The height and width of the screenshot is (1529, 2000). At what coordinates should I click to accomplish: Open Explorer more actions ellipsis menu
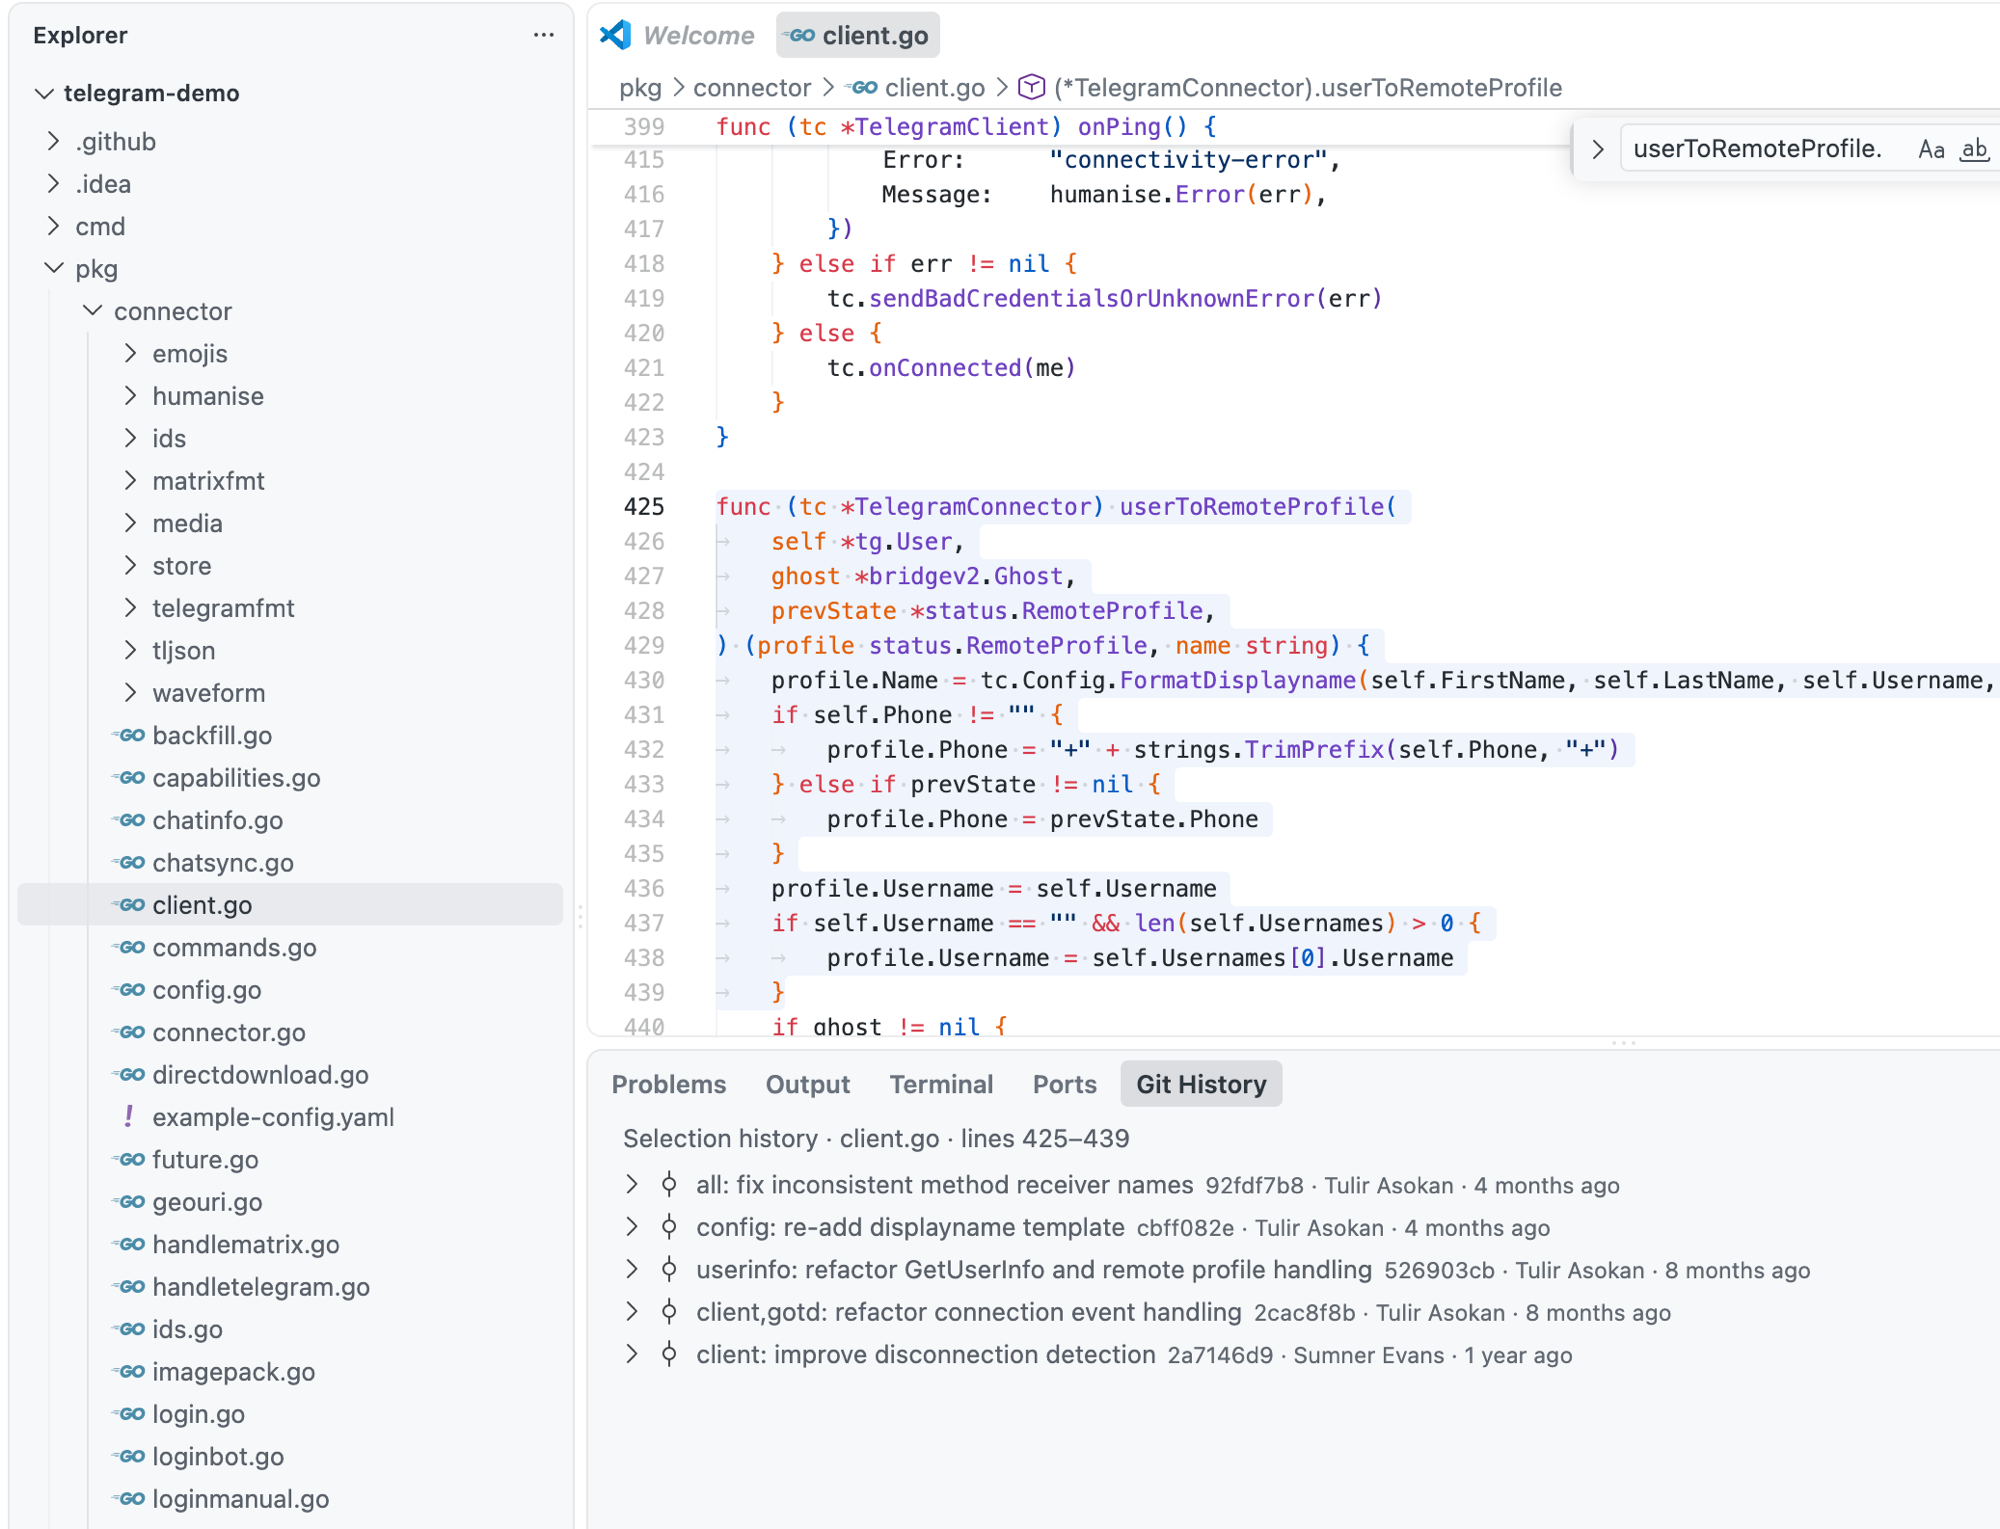click(x=543, y=35)
